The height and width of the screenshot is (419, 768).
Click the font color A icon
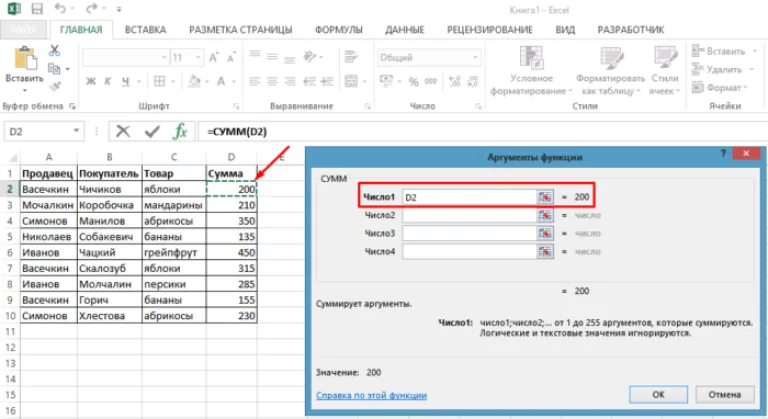pyautogui.click(x=221, y=81)
